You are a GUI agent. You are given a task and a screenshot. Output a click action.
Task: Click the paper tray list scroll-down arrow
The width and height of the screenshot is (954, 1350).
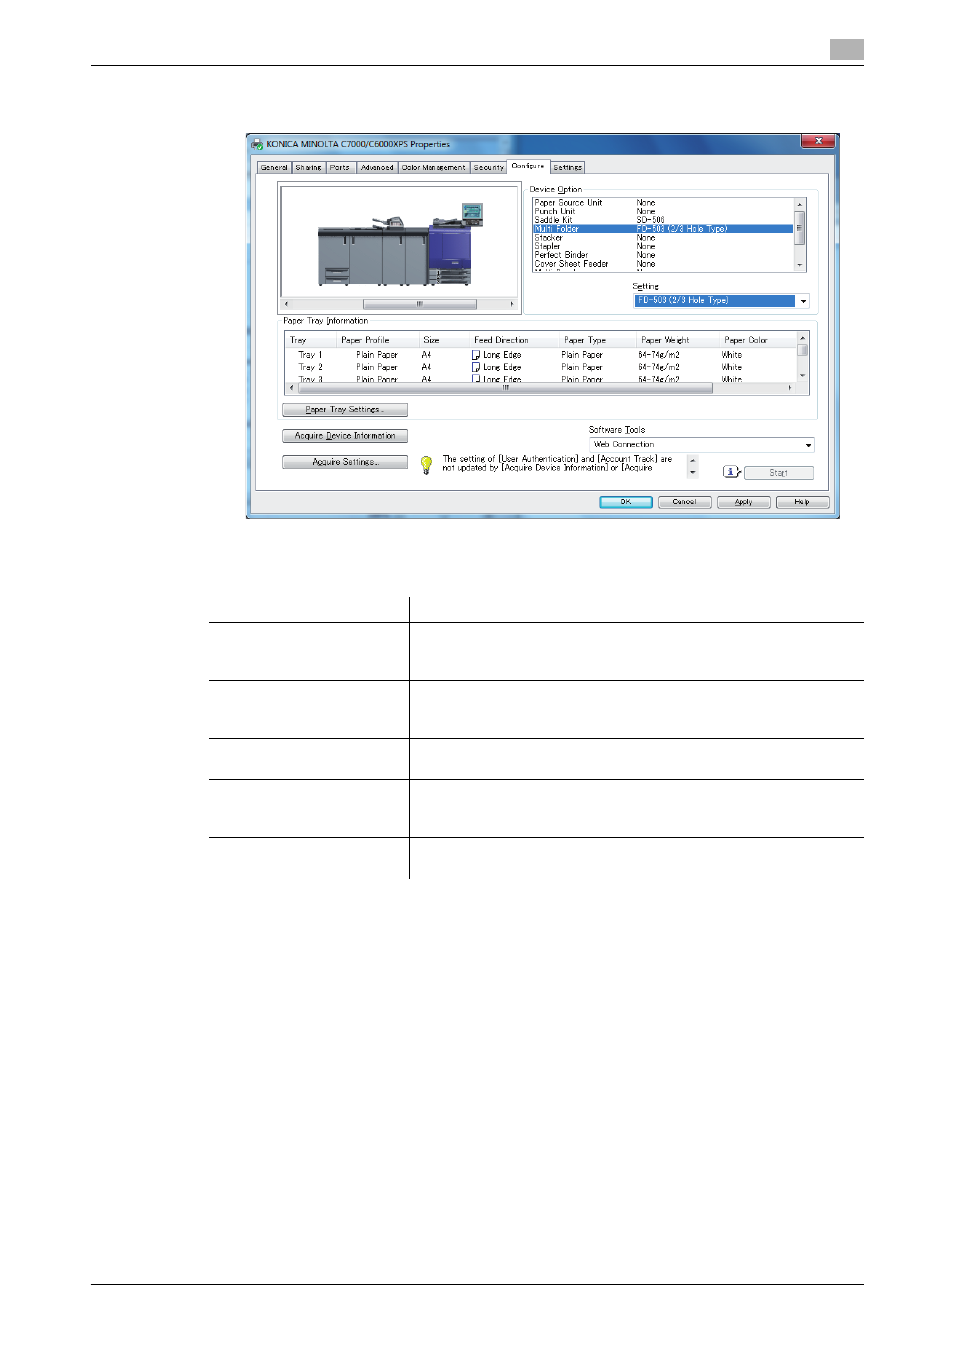pyautogui.click(x=802, y=375)
